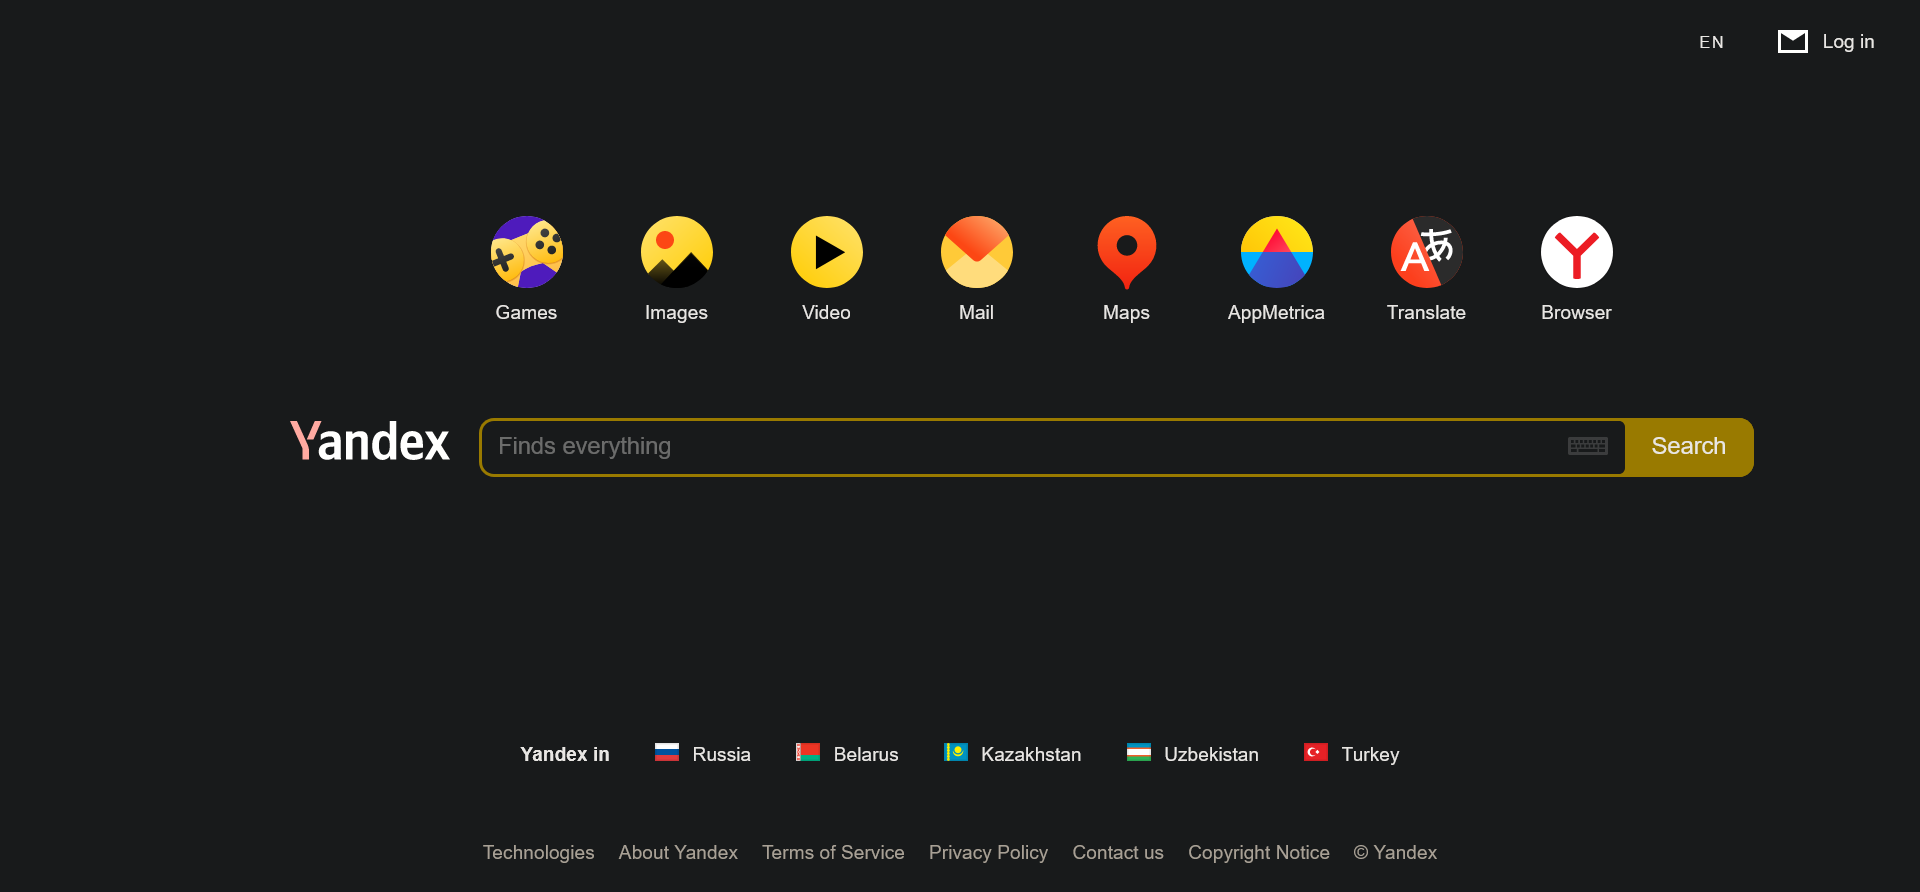The height and width of the screenshot is (892, 1920).
Task: Click the mail envelope icon beside Log in
Action: [x=1792, y=41]
